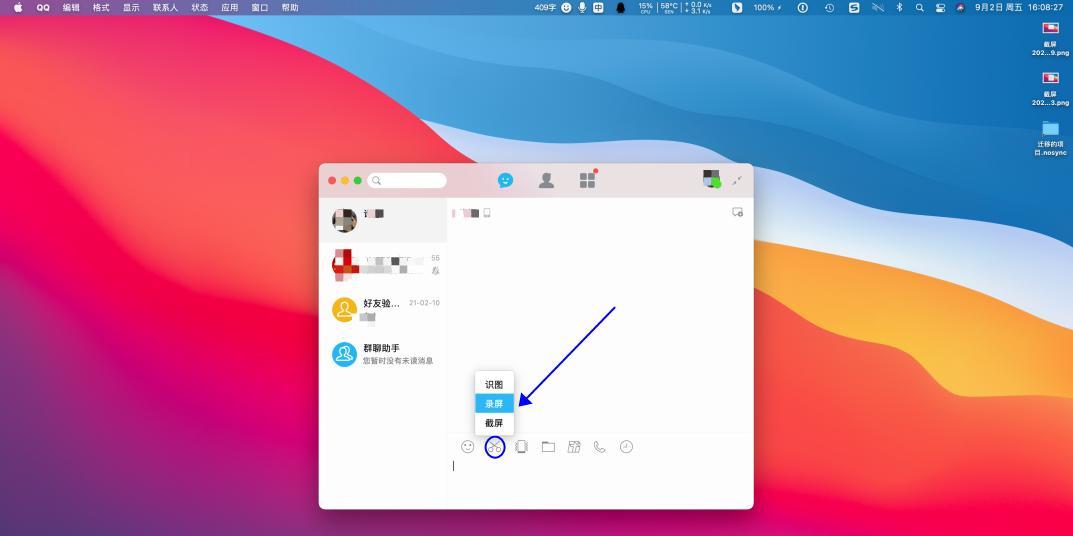The width and height of the screenshot is (1073, 536).
Task: Send a window shake with phone icon
Action: (521, 447)
